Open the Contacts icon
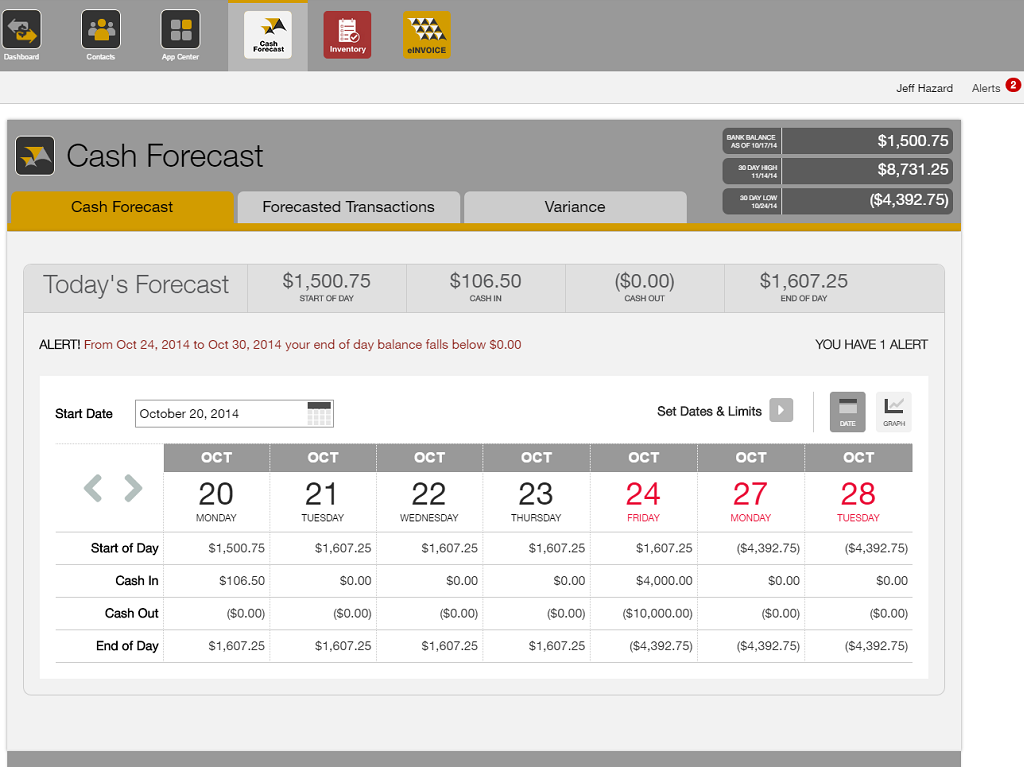Screen dimensions: 1024x767 pyautogui.click(x=101, y=30)
